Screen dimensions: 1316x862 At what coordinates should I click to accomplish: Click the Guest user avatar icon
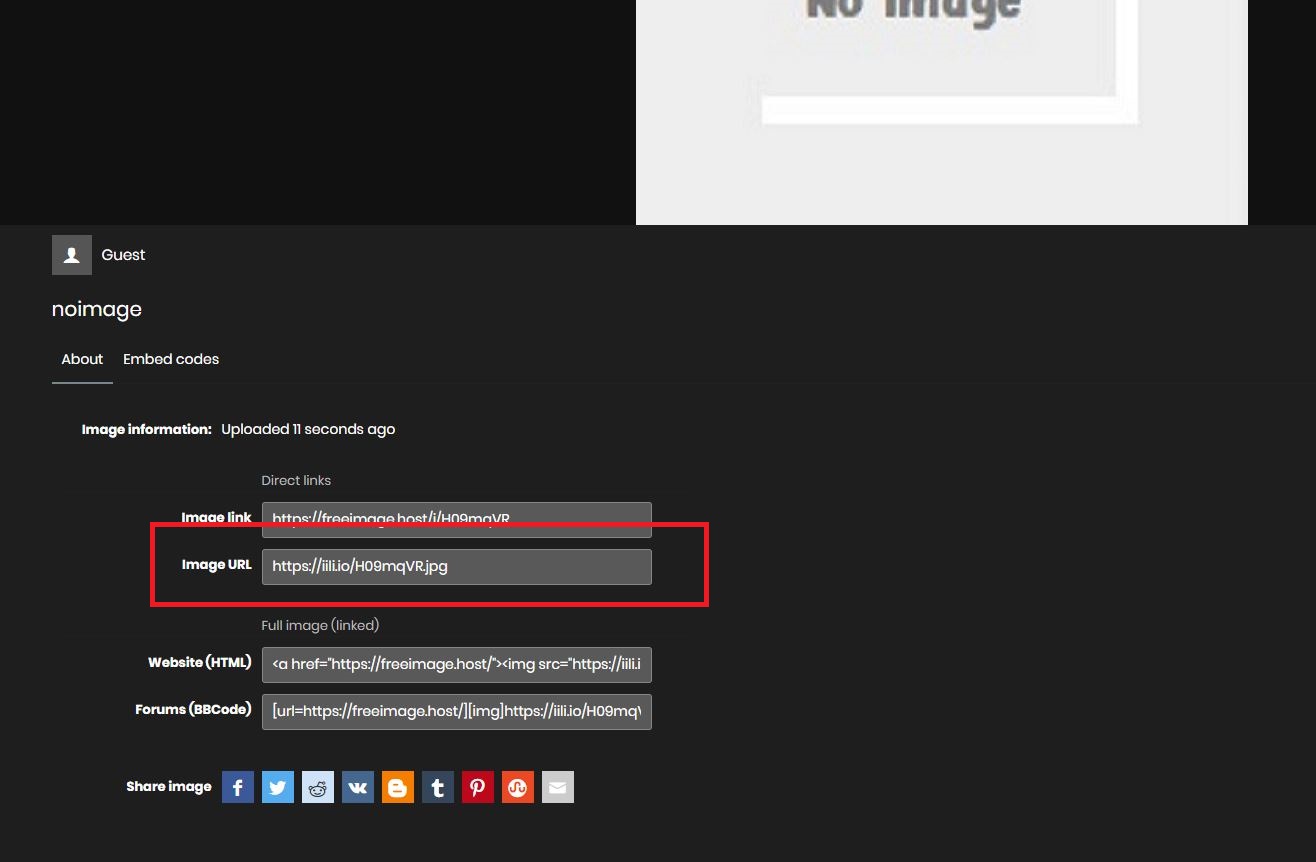(x=72, y=255)
